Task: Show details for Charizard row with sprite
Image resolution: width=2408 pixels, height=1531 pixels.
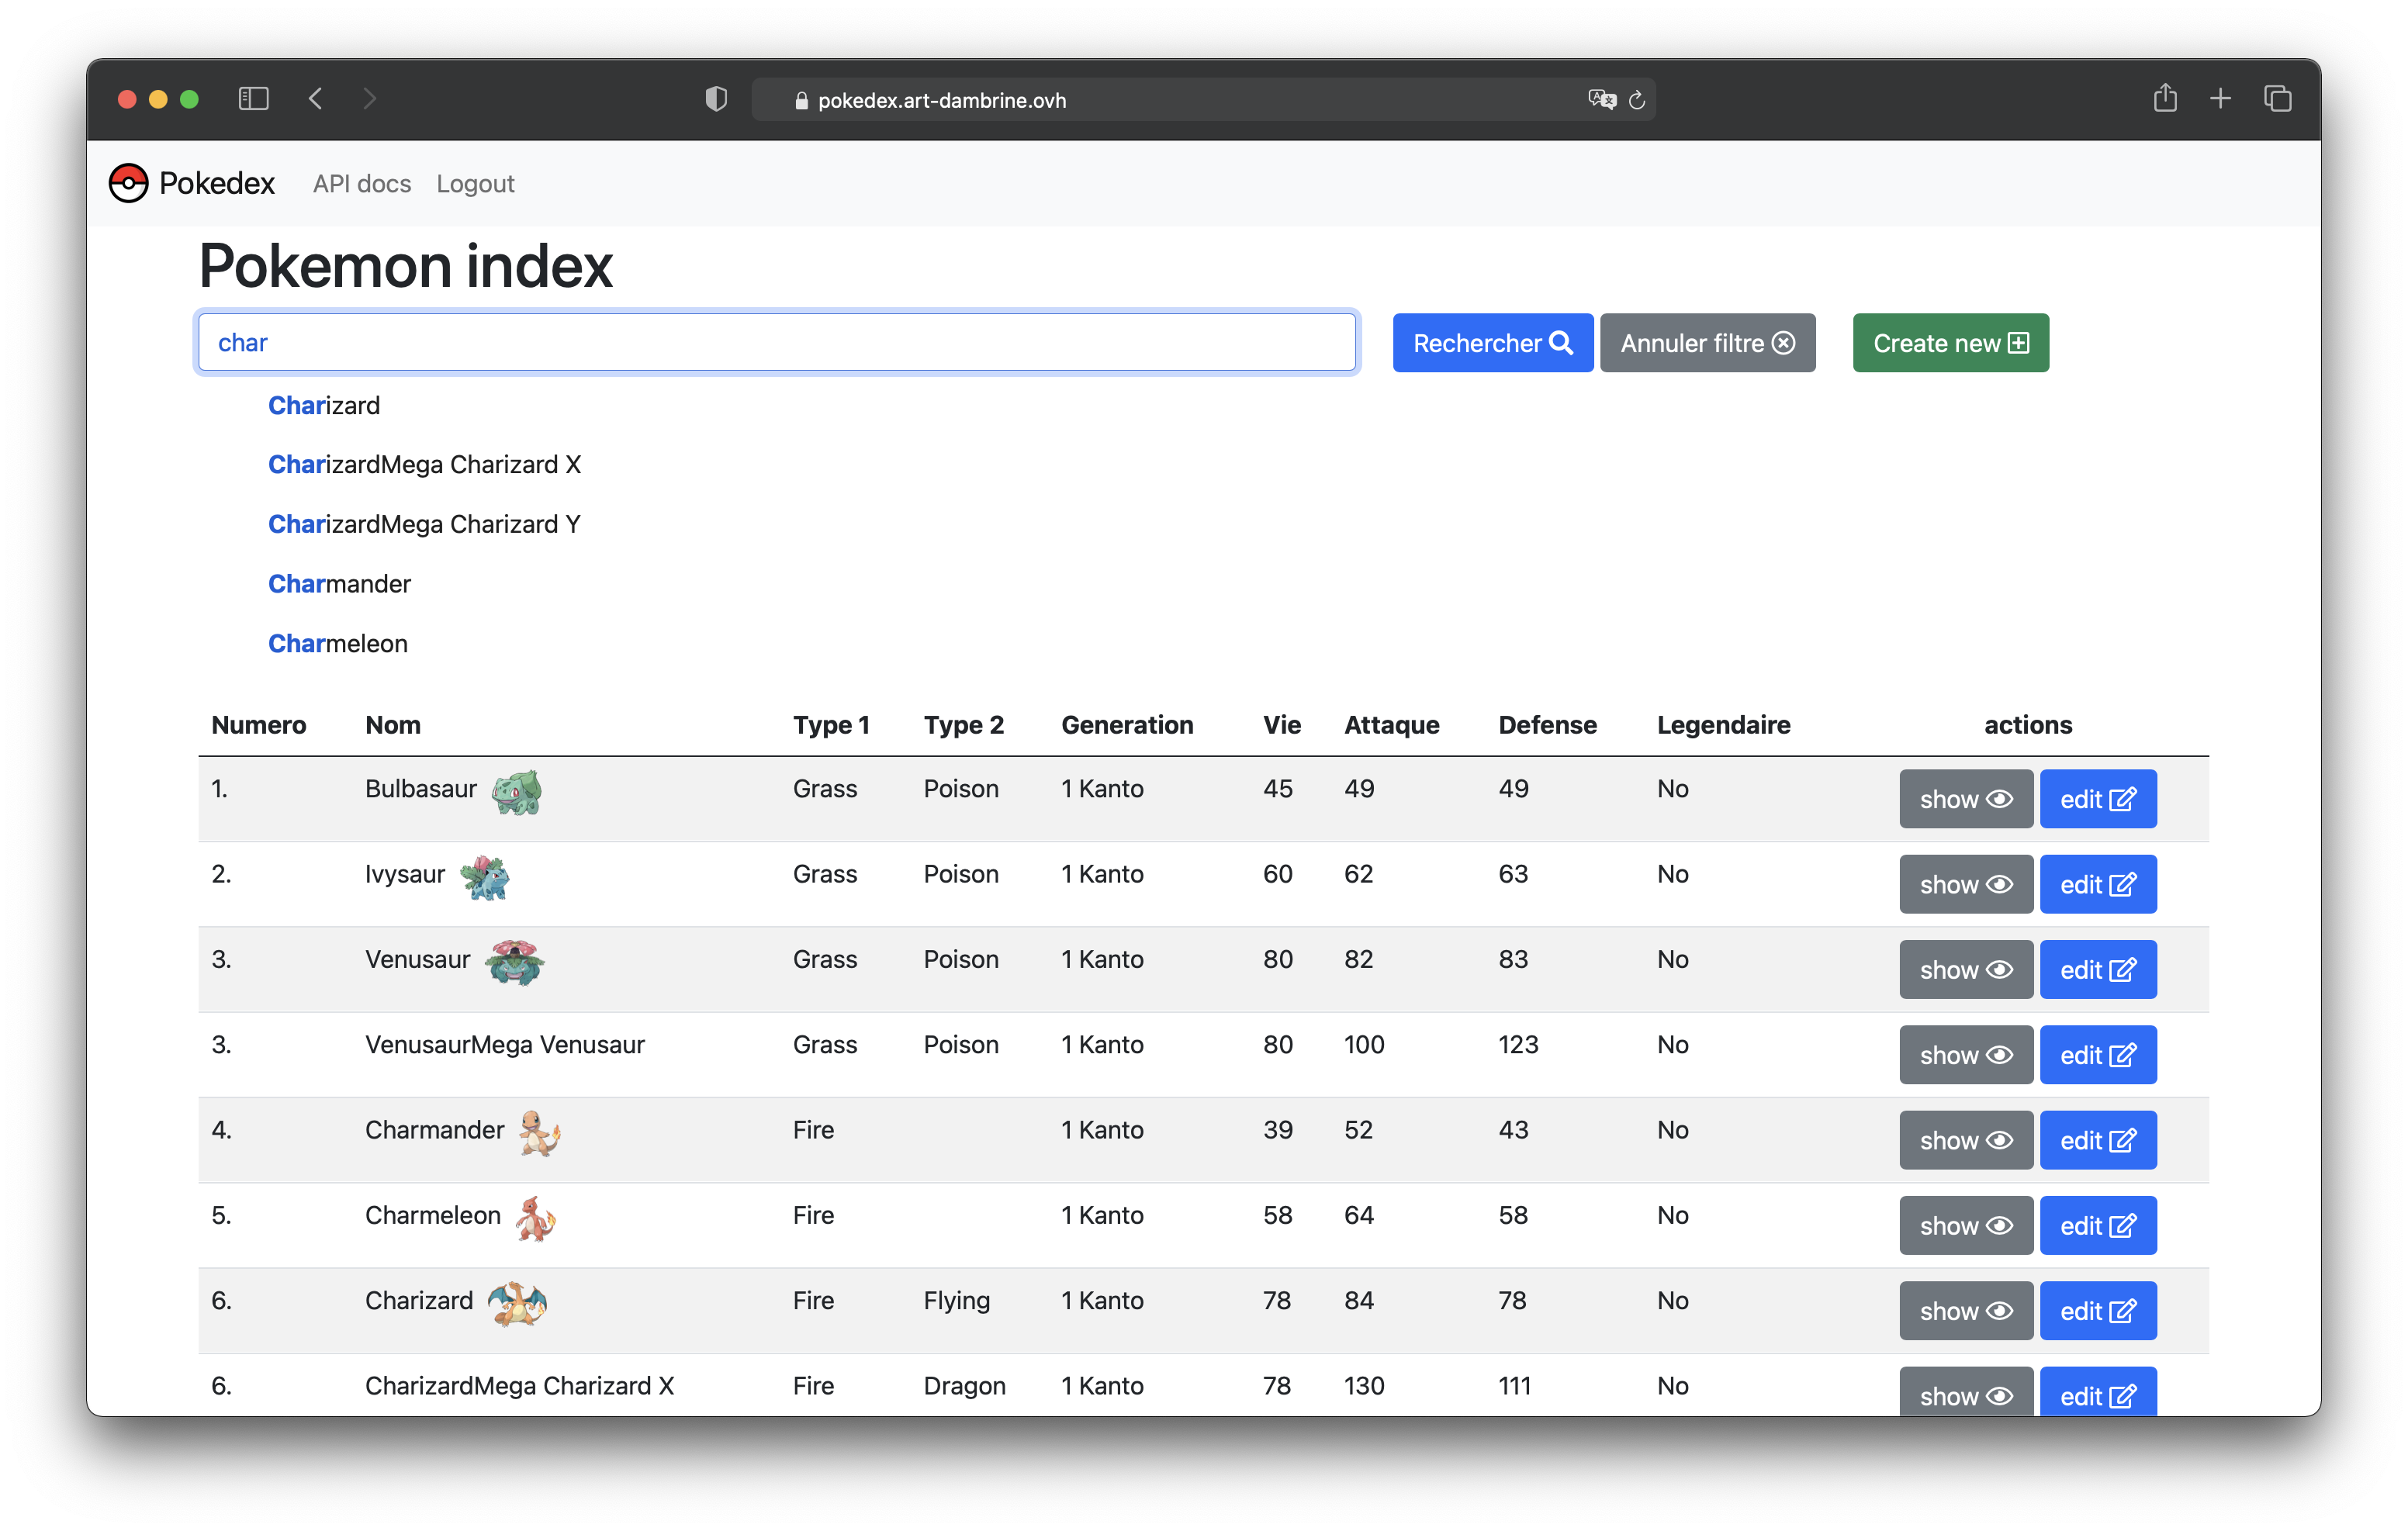Action: pos(1966,1311)
